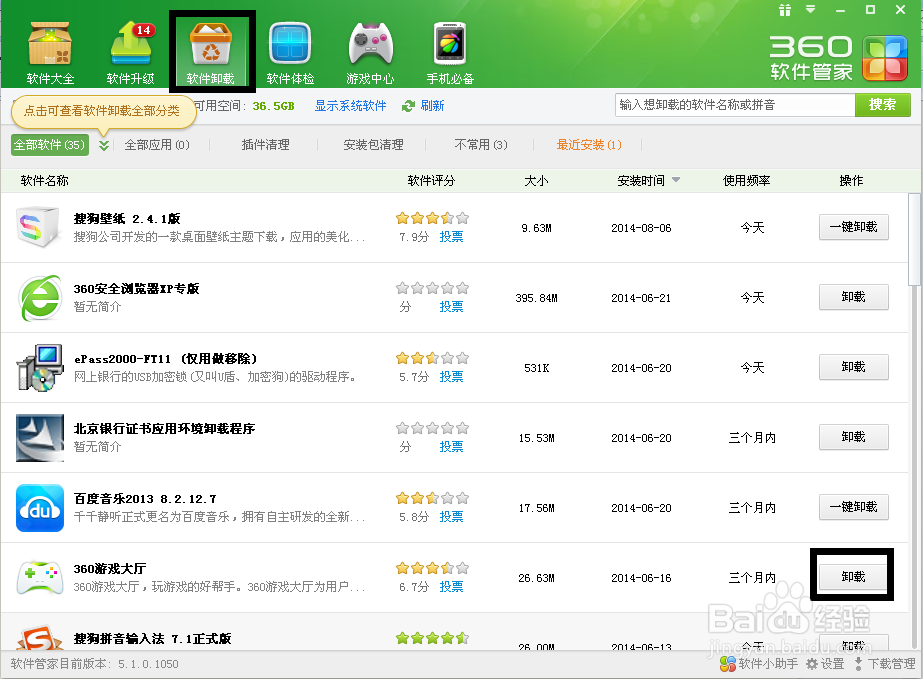Click the 刷新 refresh link text
The image size is (923, 679).
click(x=432, y=106)
